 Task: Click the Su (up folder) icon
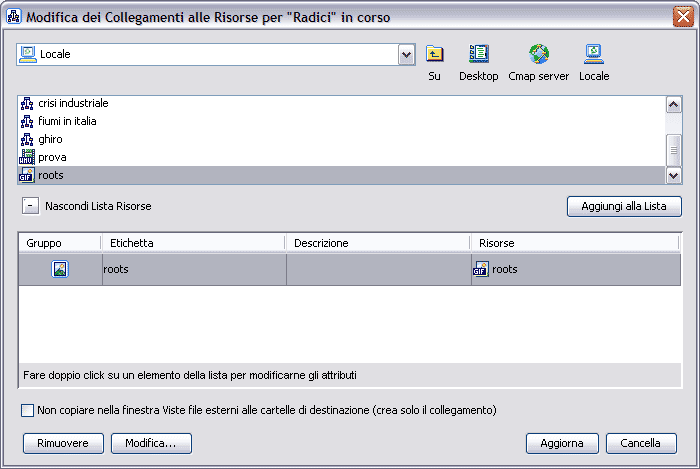[434, 55]
